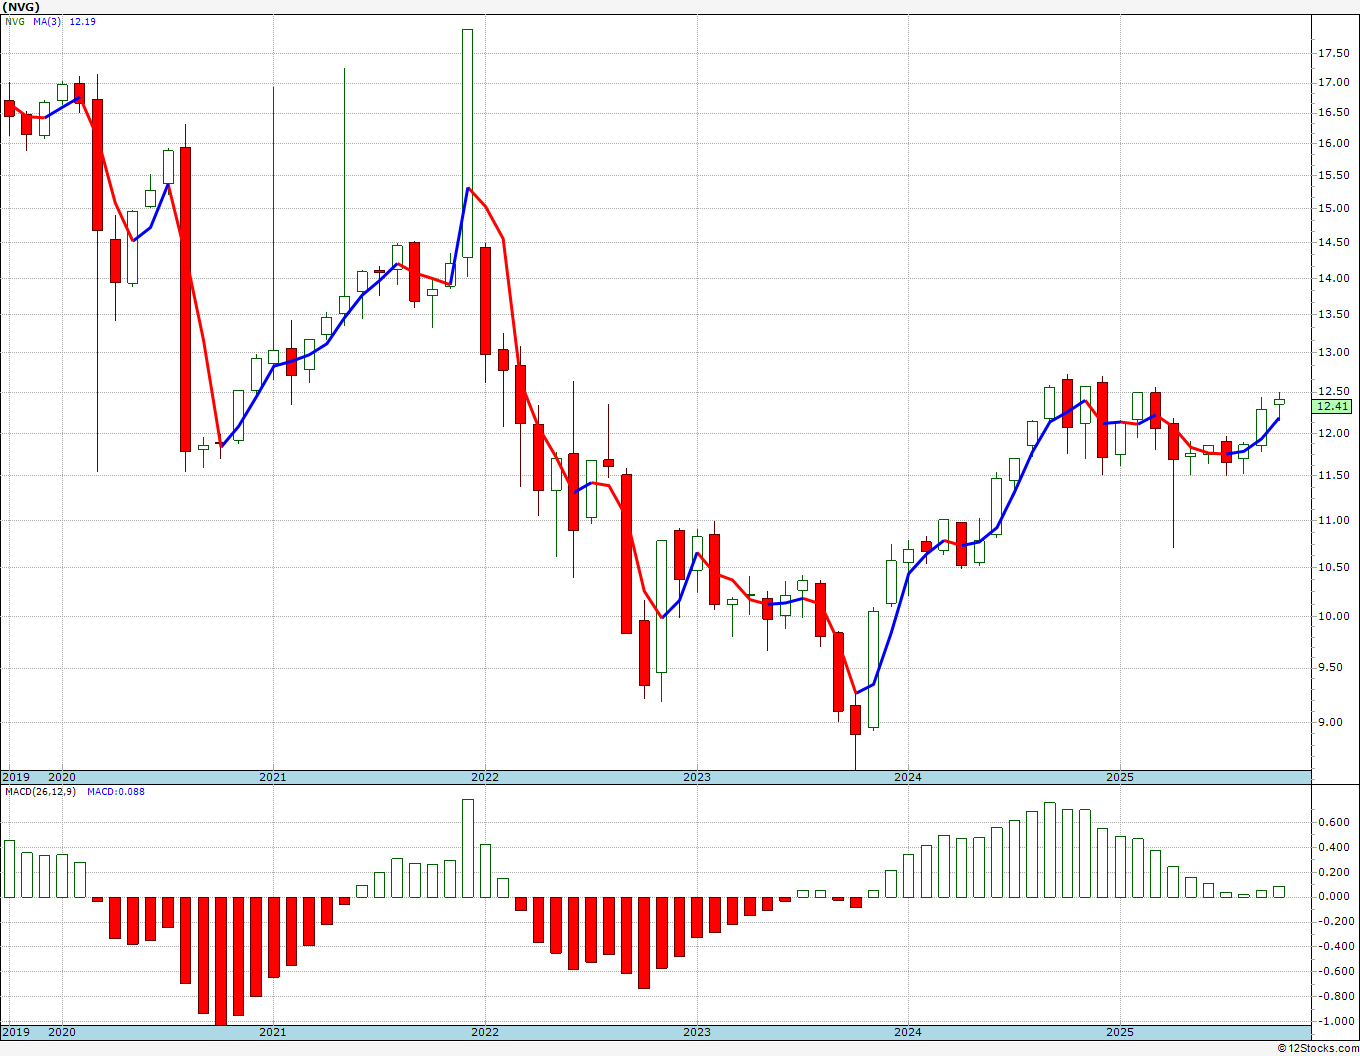Select 2025 on the MACD panel time axis

[1120, 1032]
